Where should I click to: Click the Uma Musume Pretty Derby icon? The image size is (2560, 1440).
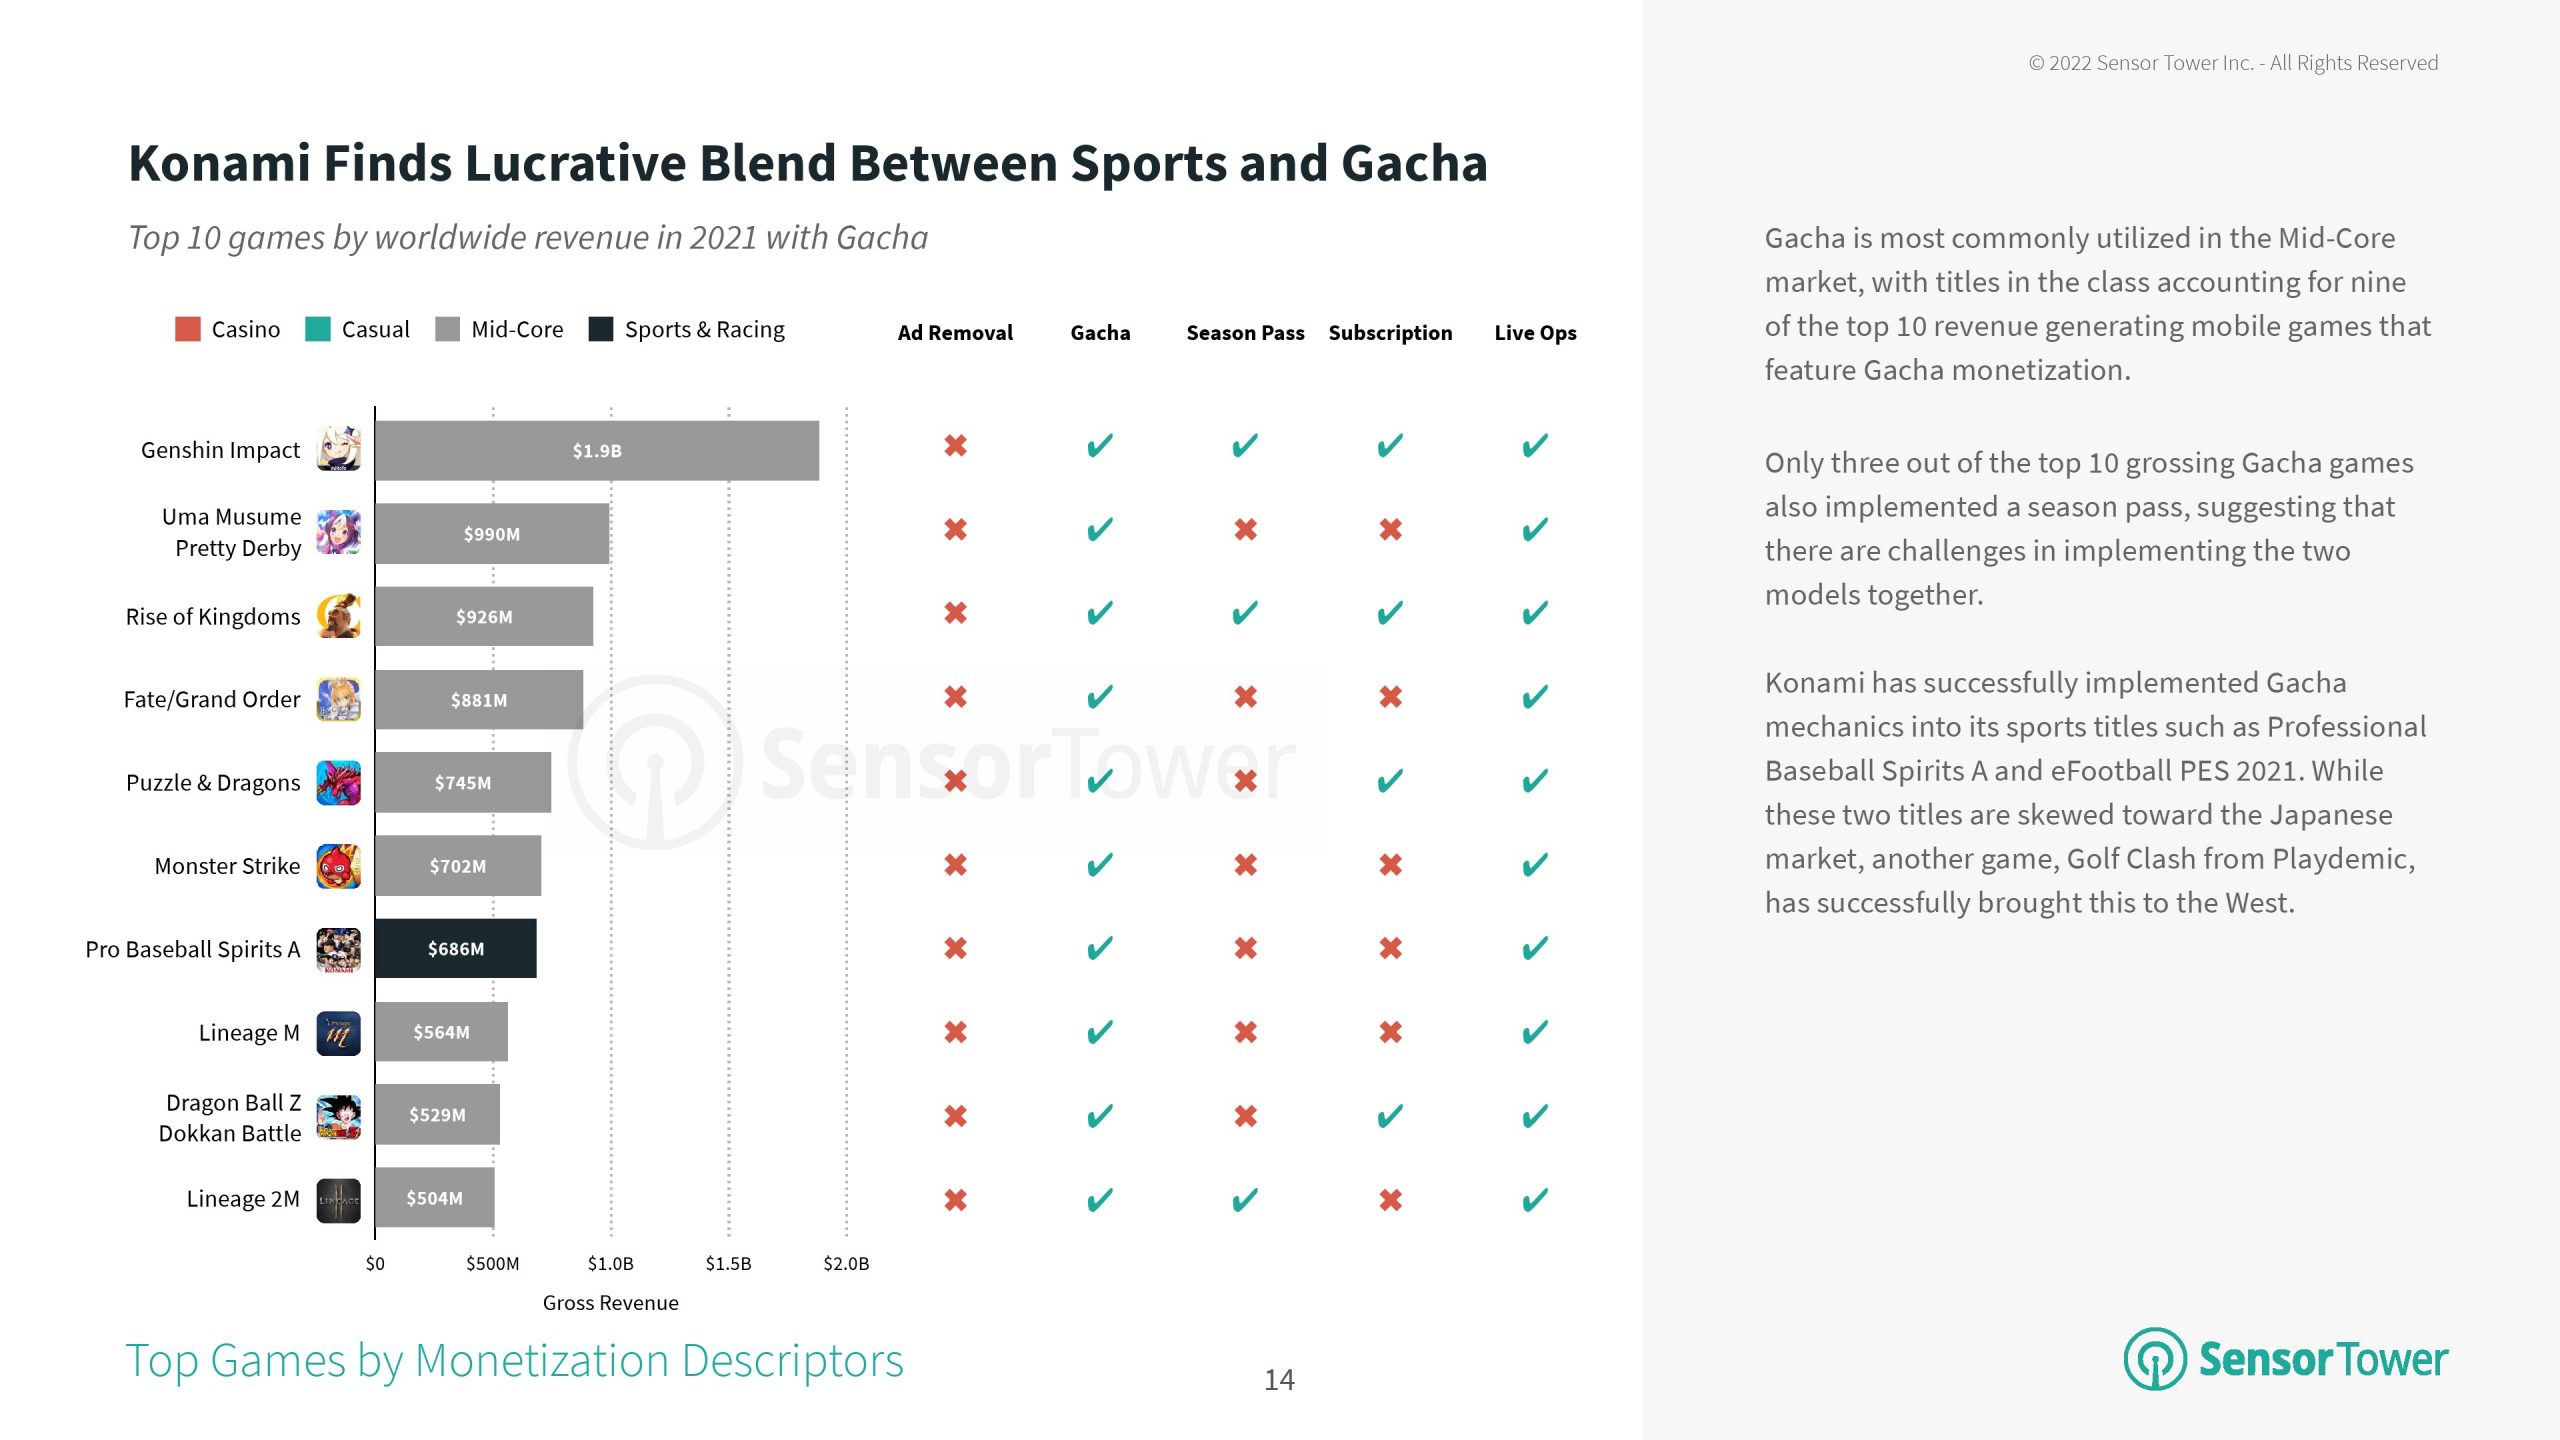[338, 532]
